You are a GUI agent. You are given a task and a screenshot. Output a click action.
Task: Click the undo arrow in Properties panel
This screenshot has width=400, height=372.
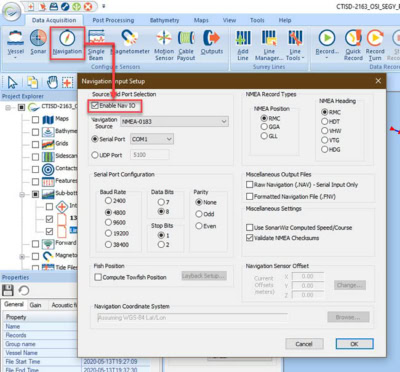pos(24,290)
